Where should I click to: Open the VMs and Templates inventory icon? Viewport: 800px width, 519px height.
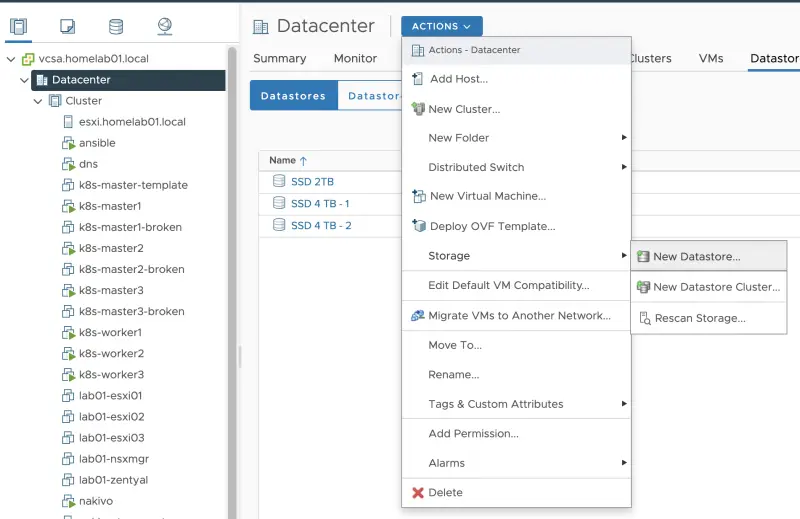[x=67, y=26]
